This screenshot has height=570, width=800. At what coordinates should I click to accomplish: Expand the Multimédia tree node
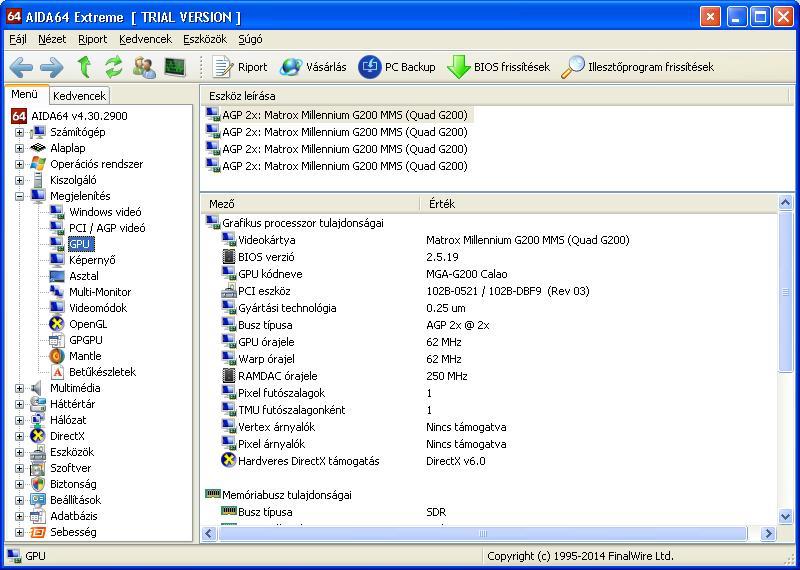(x=19, y=388)
